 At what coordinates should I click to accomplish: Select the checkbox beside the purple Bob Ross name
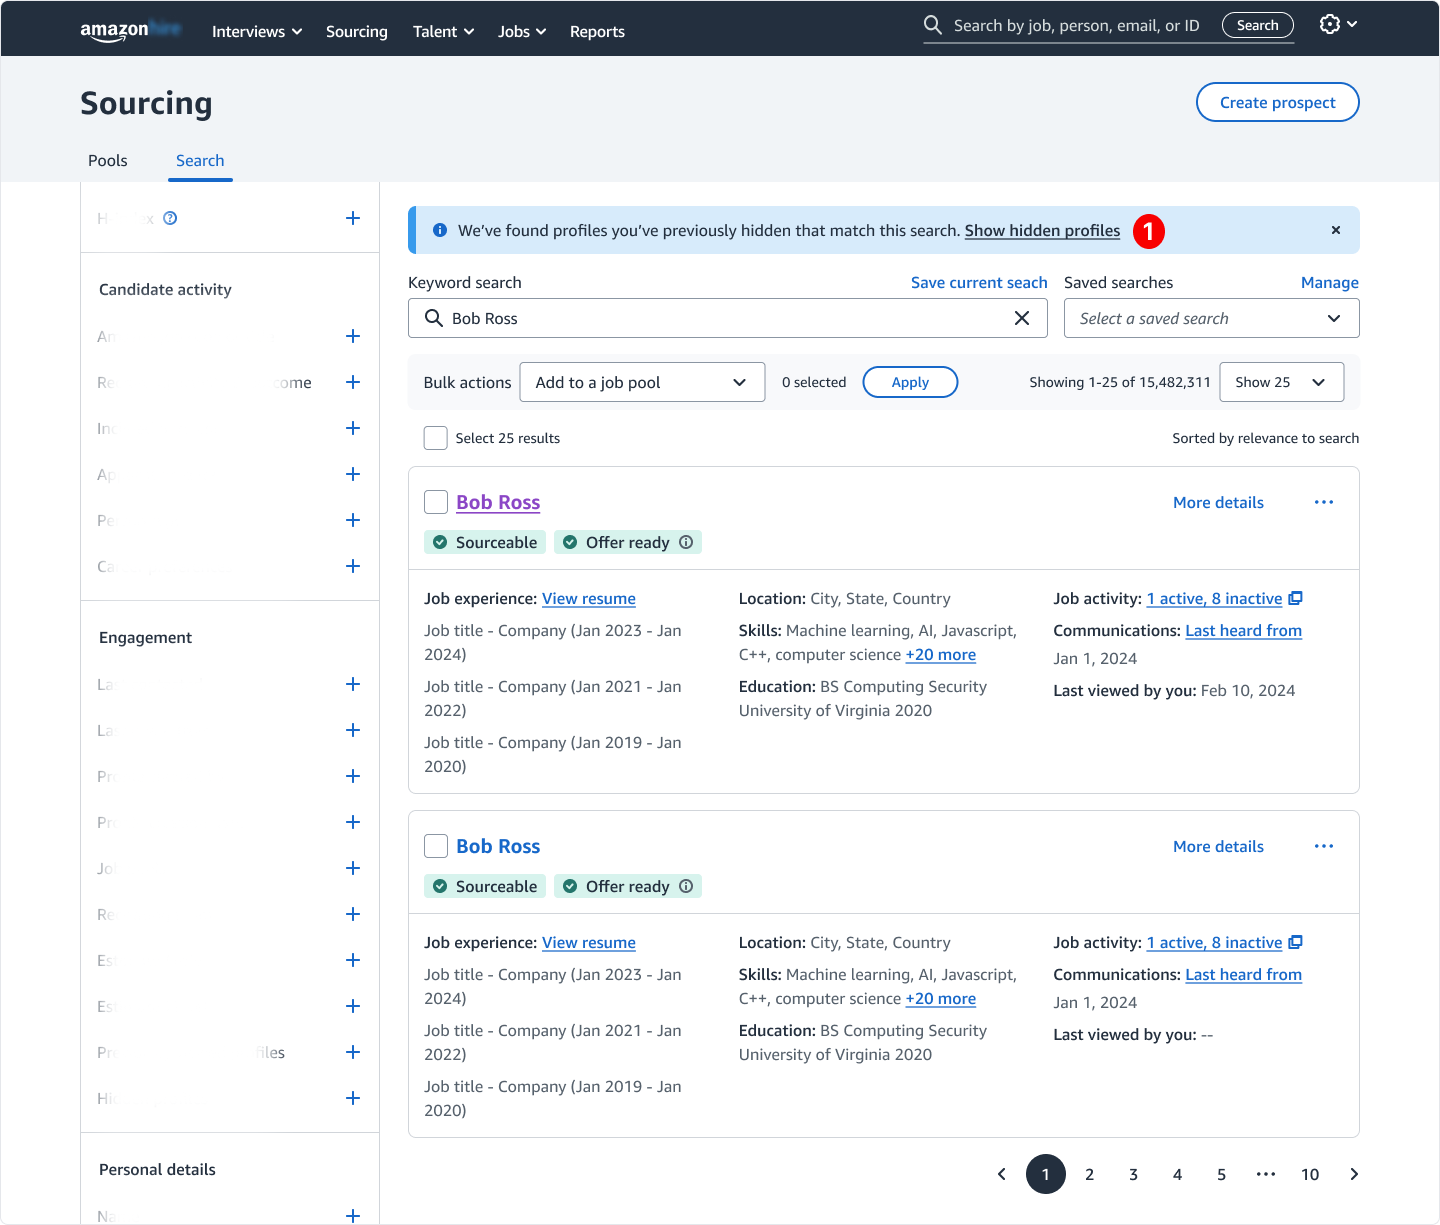pyautogui.click(x=436, y=502)
